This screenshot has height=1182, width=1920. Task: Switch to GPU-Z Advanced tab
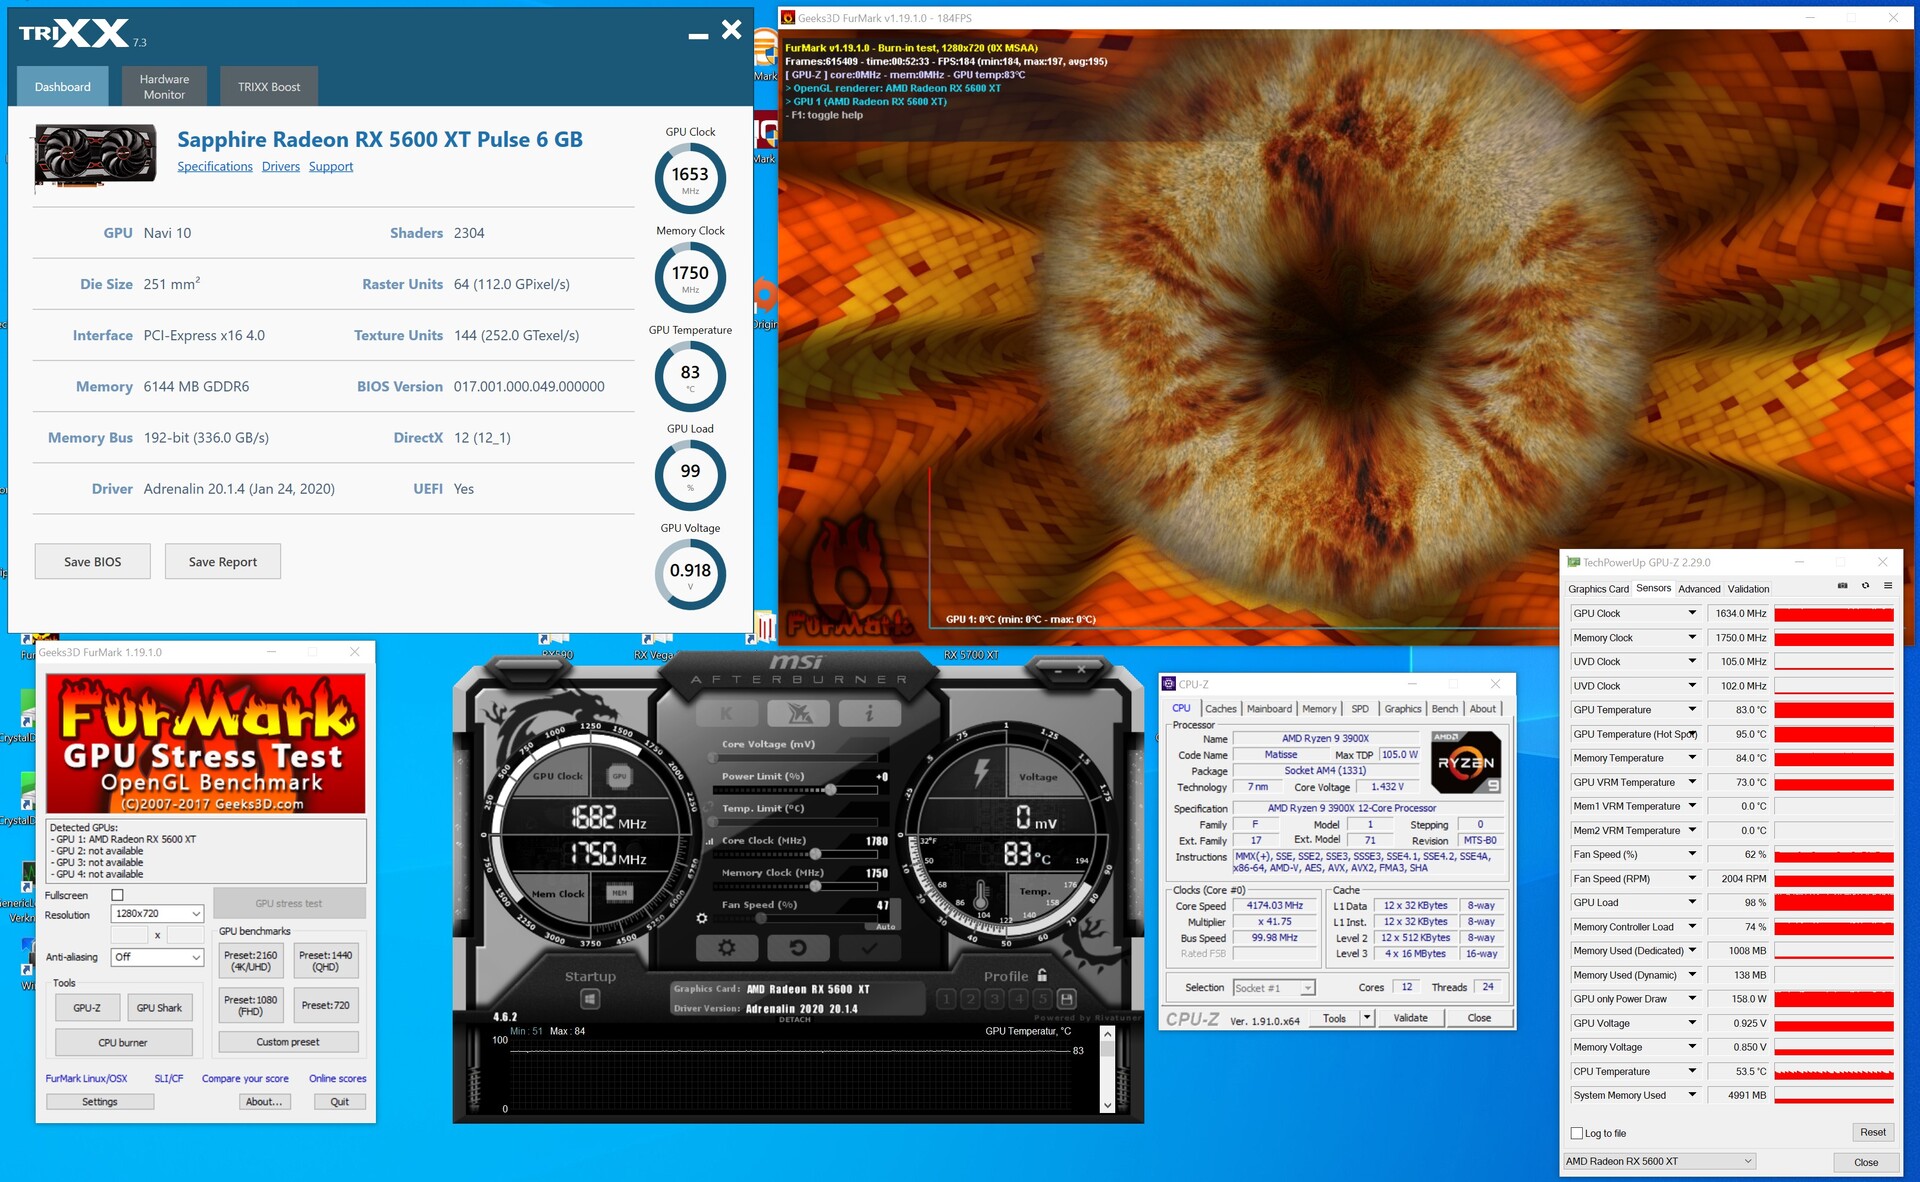pos(1699,589)
